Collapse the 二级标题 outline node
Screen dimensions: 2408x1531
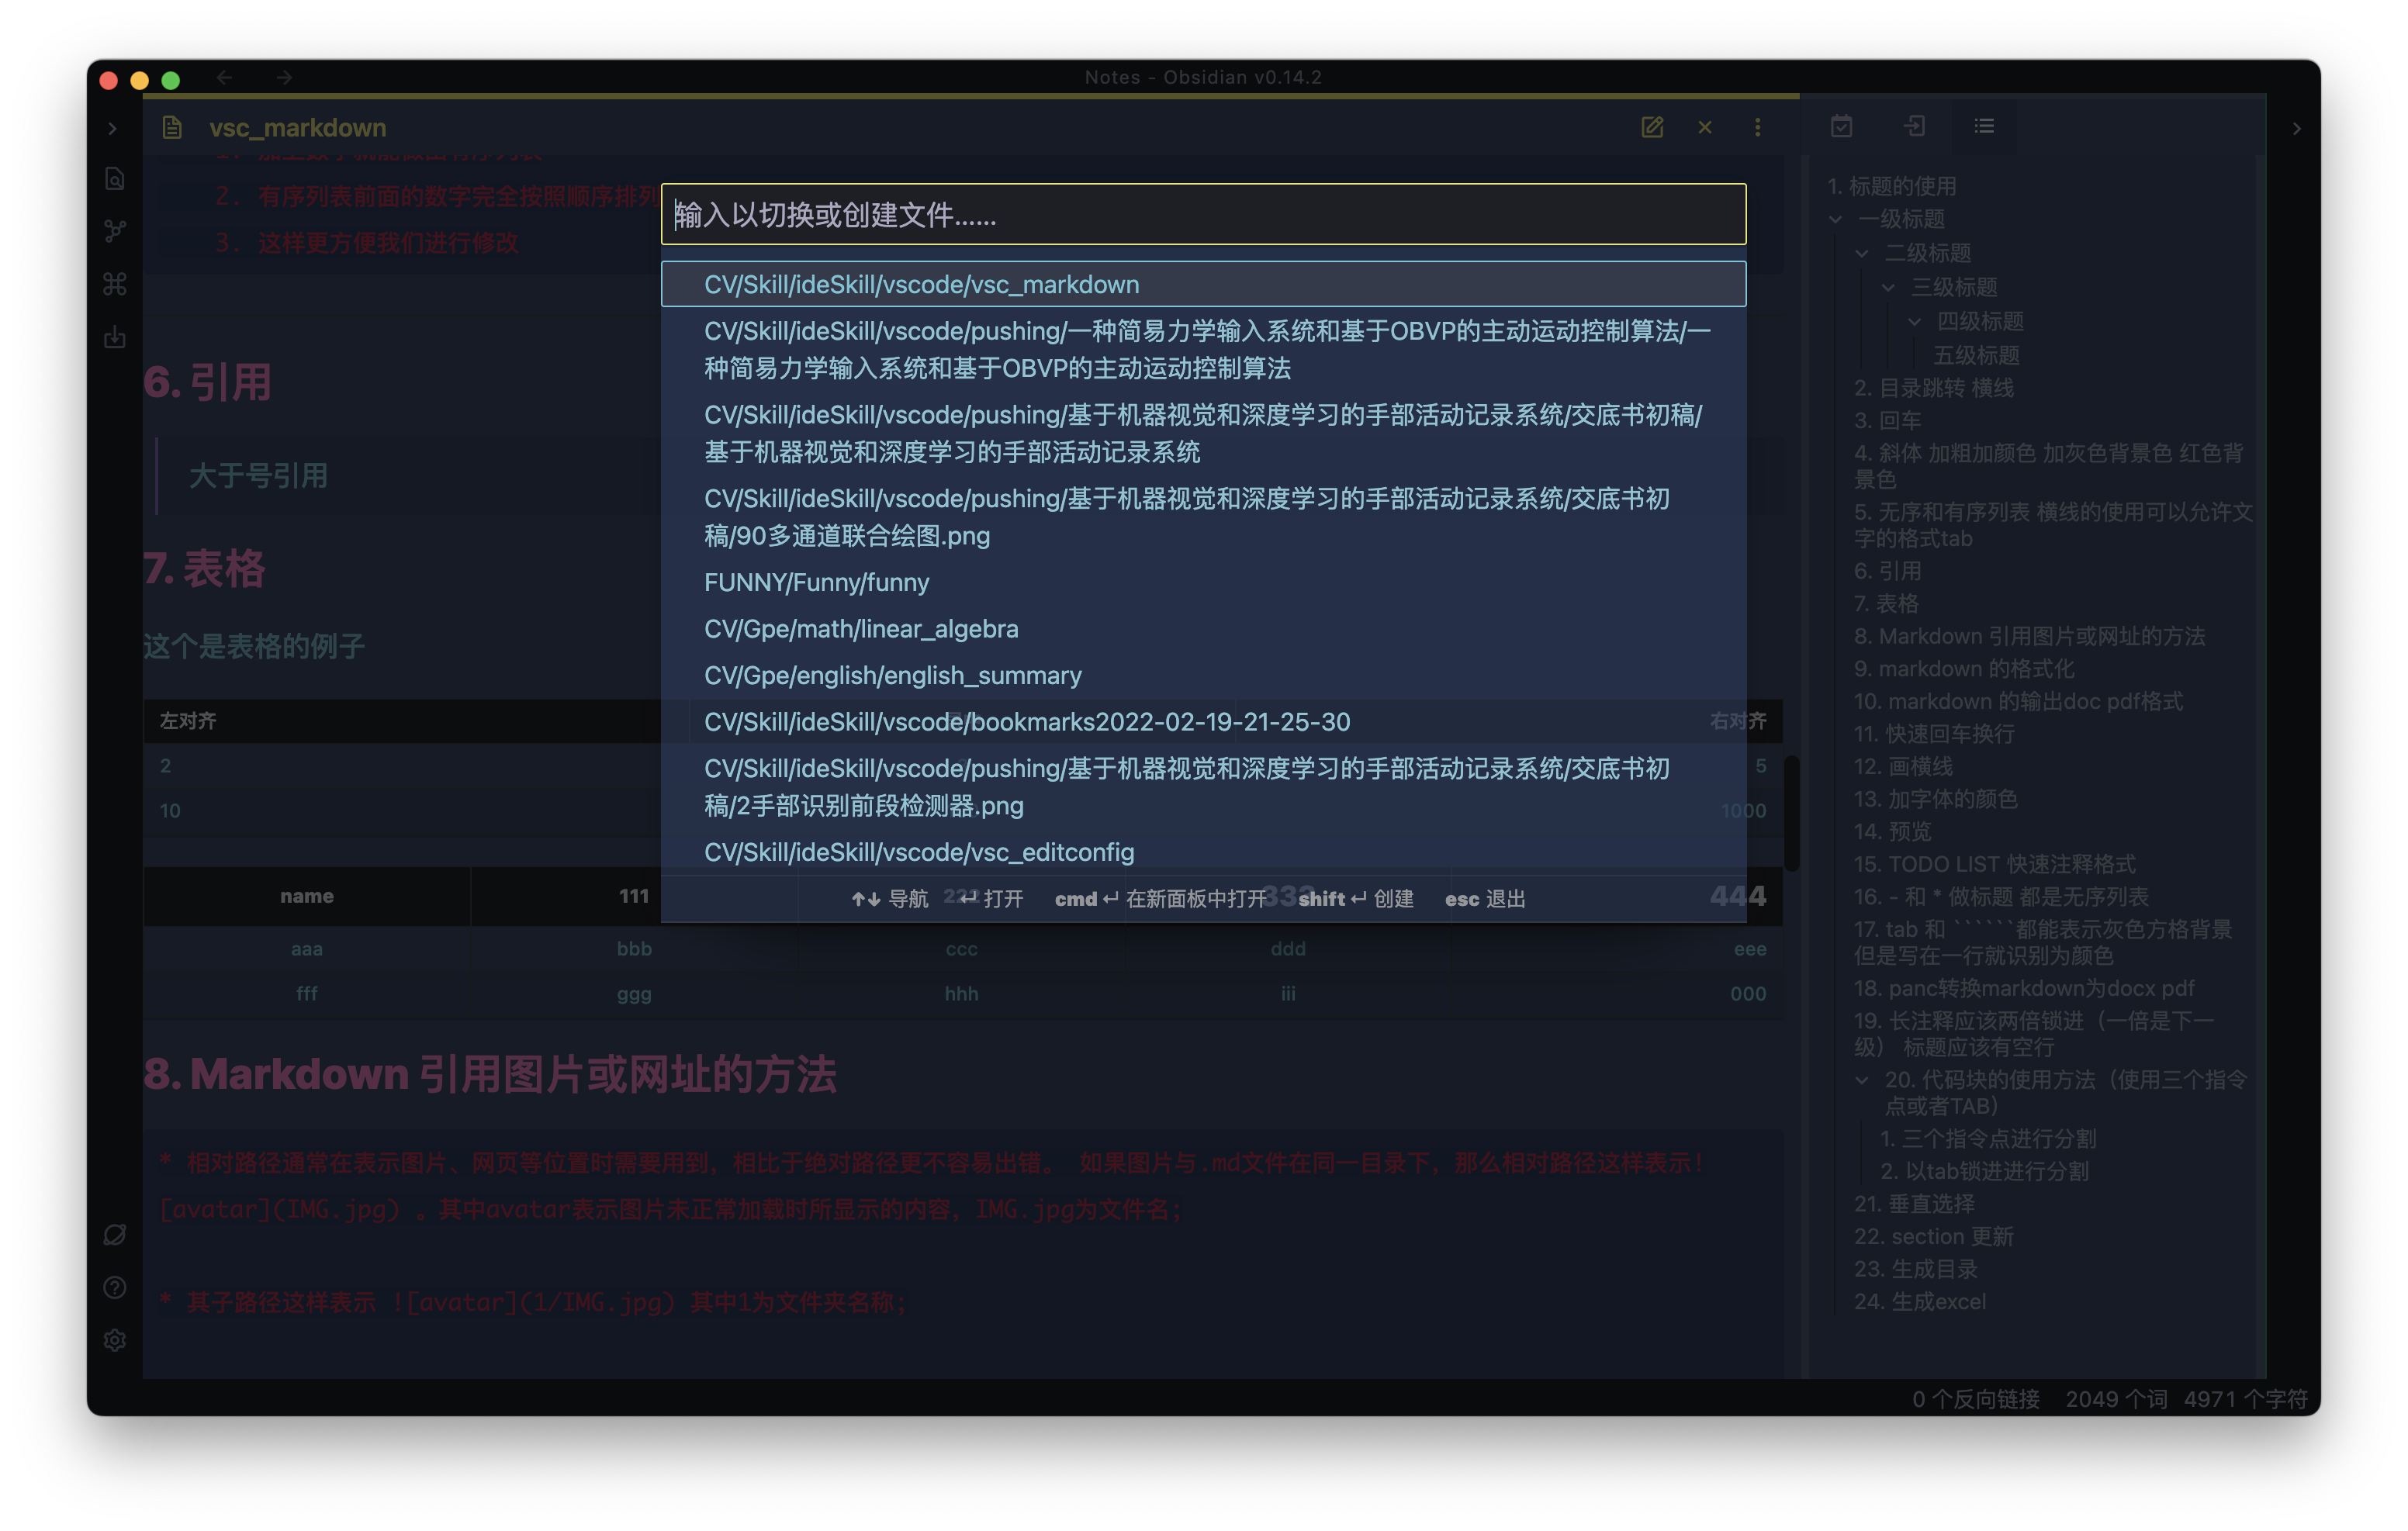[x=1861, y=254]
